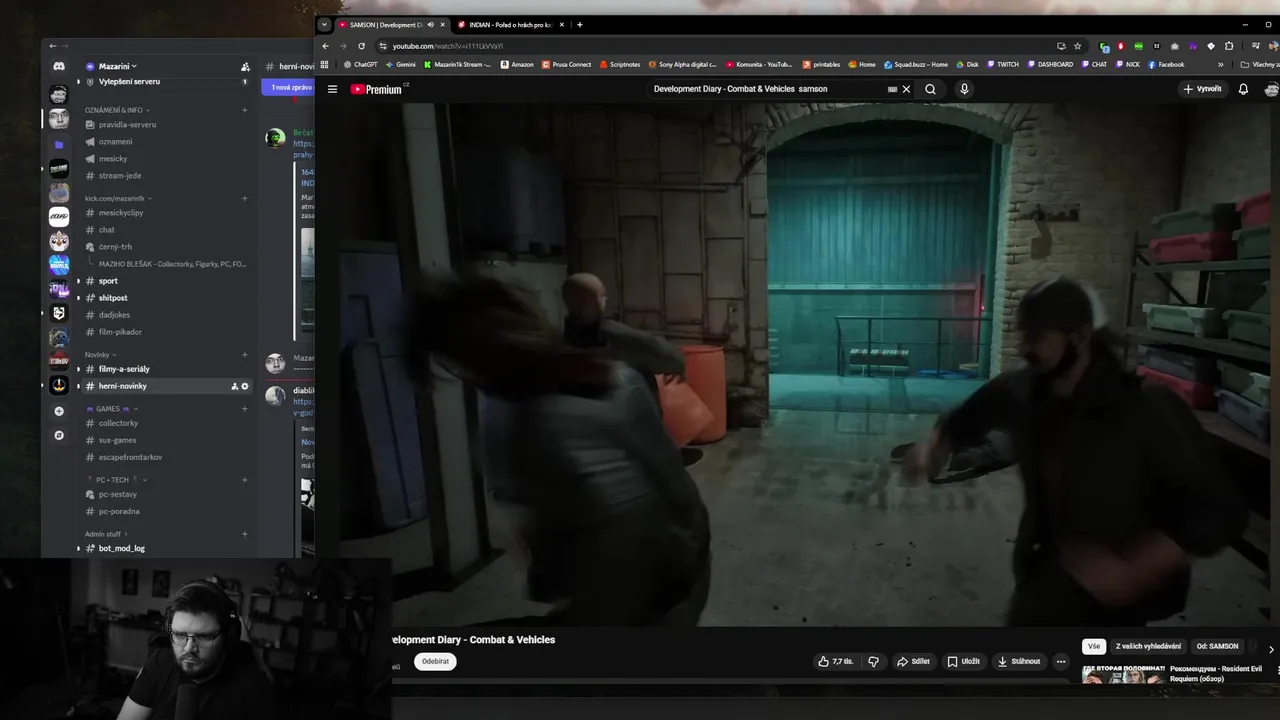The height and width of the screenshot is (720, 1280).
Task: Click the browser address bar
Action: point(715,46)
